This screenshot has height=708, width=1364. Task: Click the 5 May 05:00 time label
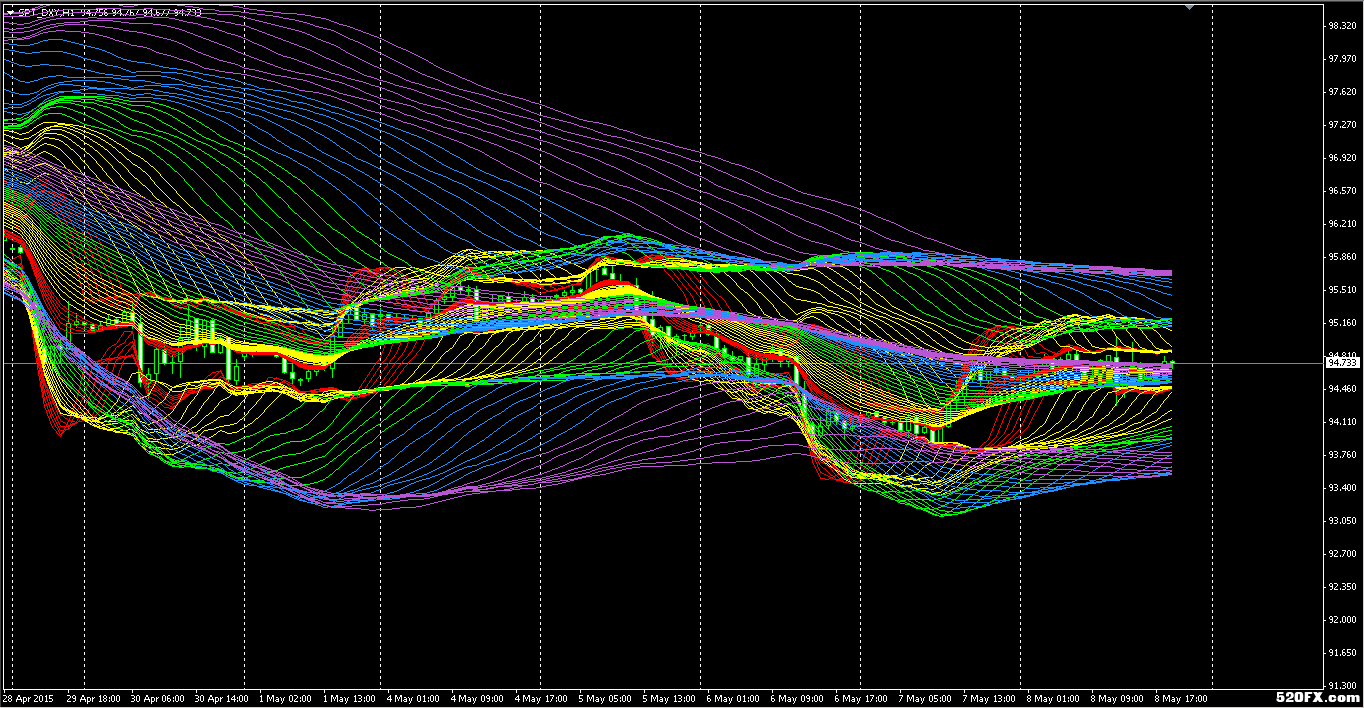point(605,698)
